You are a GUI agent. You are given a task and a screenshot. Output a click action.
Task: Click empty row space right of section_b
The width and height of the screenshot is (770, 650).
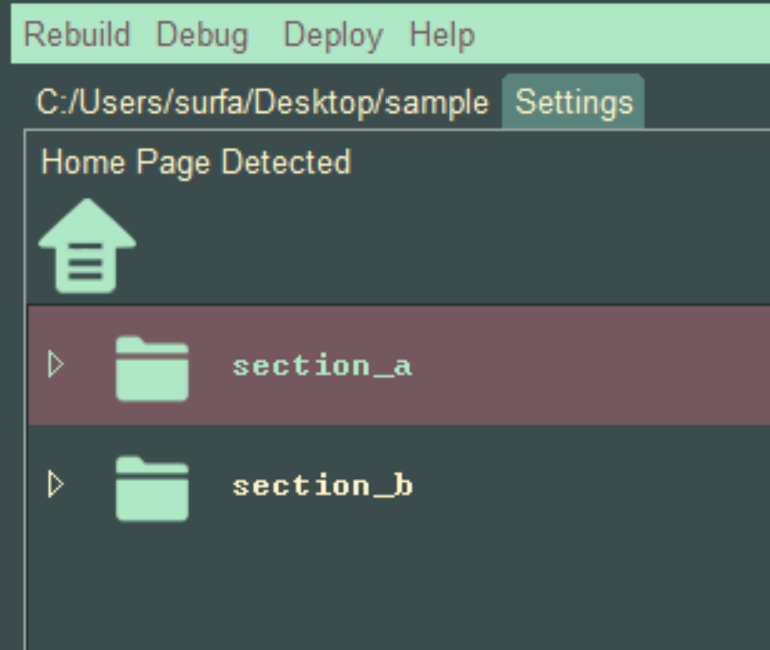(600, 486)
